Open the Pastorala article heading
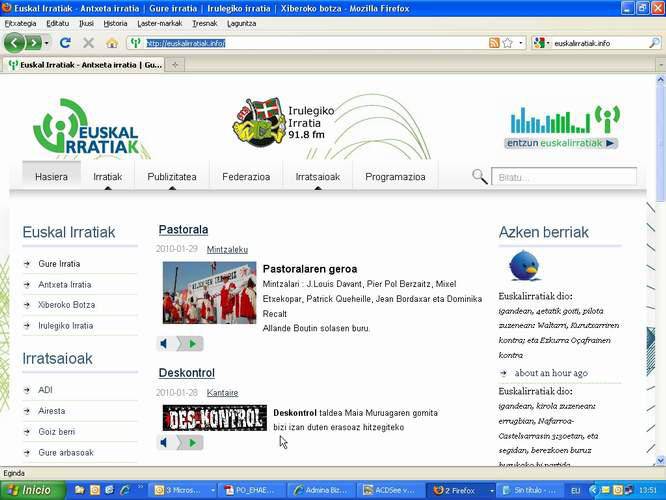666x500 pixels. tap(183, 230)
